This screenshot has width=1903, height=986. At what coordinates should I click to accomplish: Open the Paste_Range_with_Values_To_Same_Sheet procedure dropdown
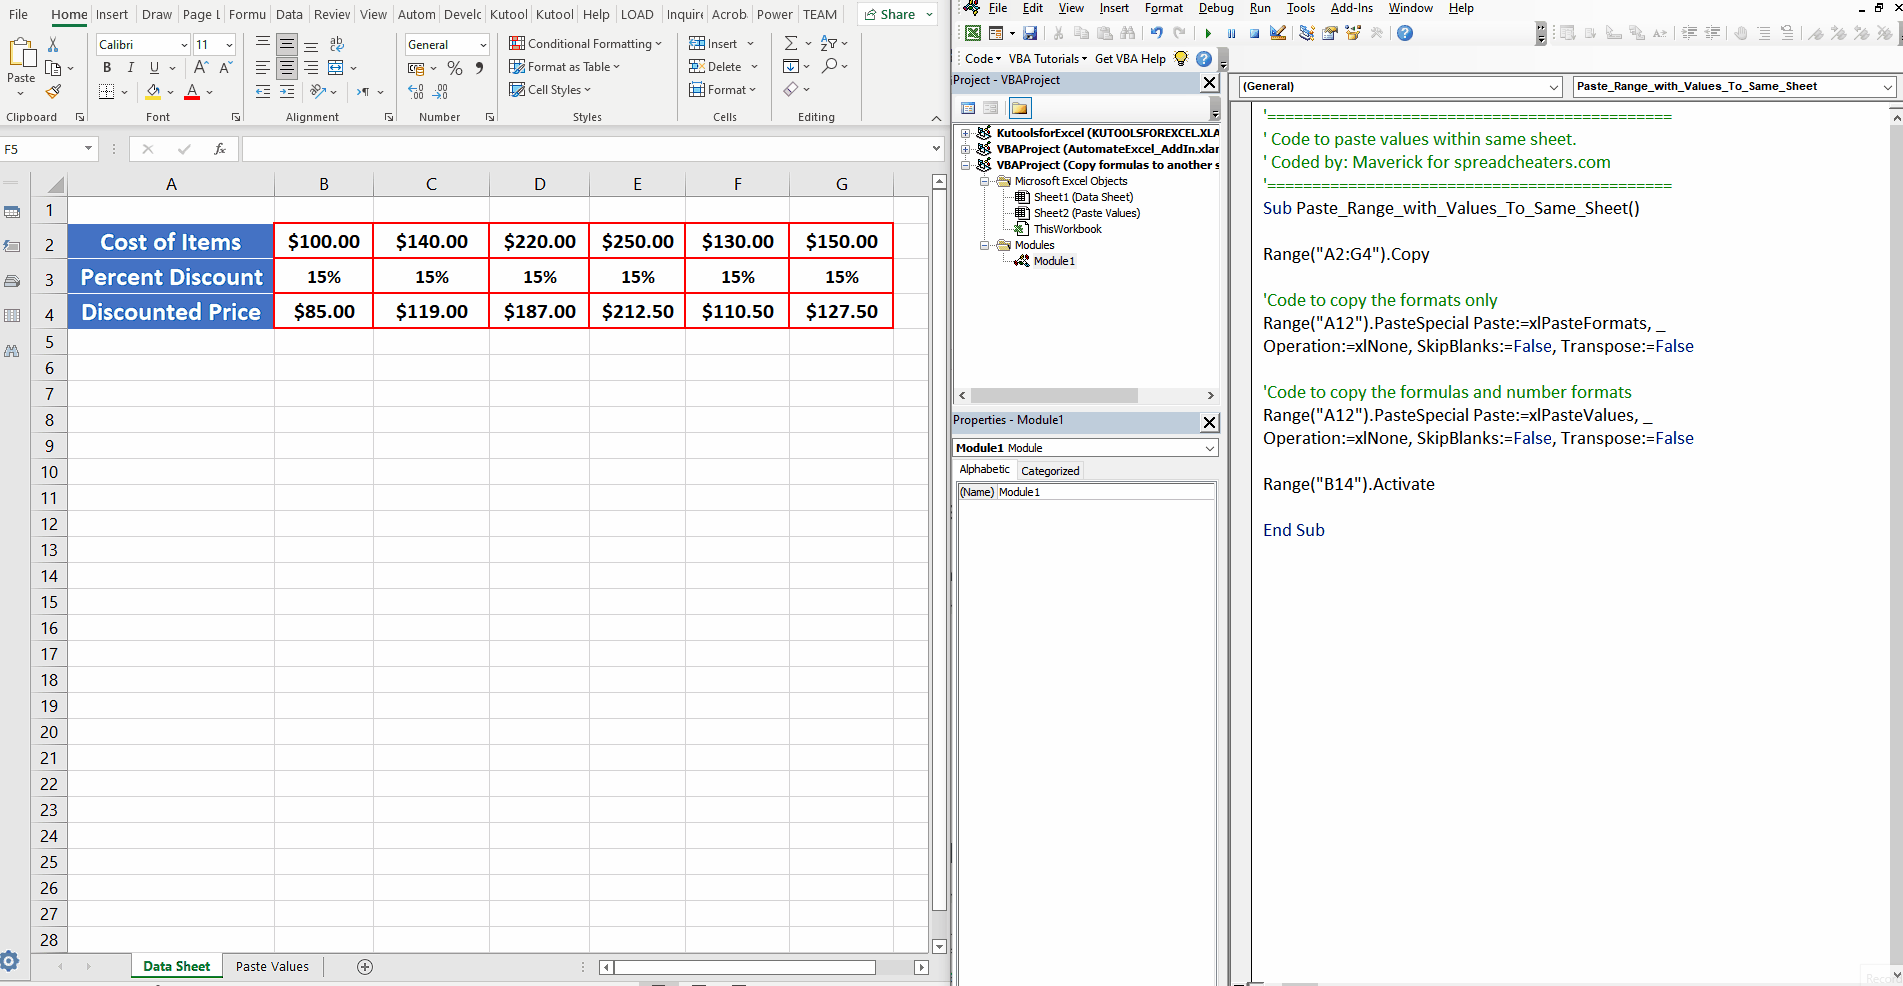(1887, 86)
